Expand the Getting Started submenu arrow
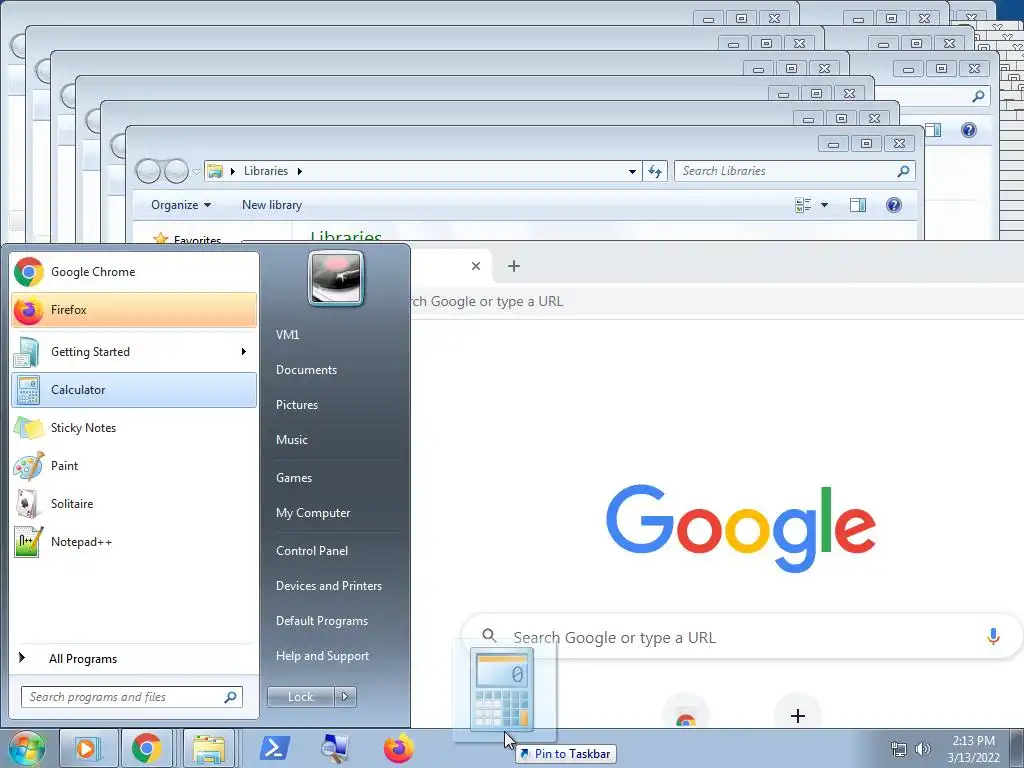The width and height of the screenshot is (1024, 768). [244, 351]
